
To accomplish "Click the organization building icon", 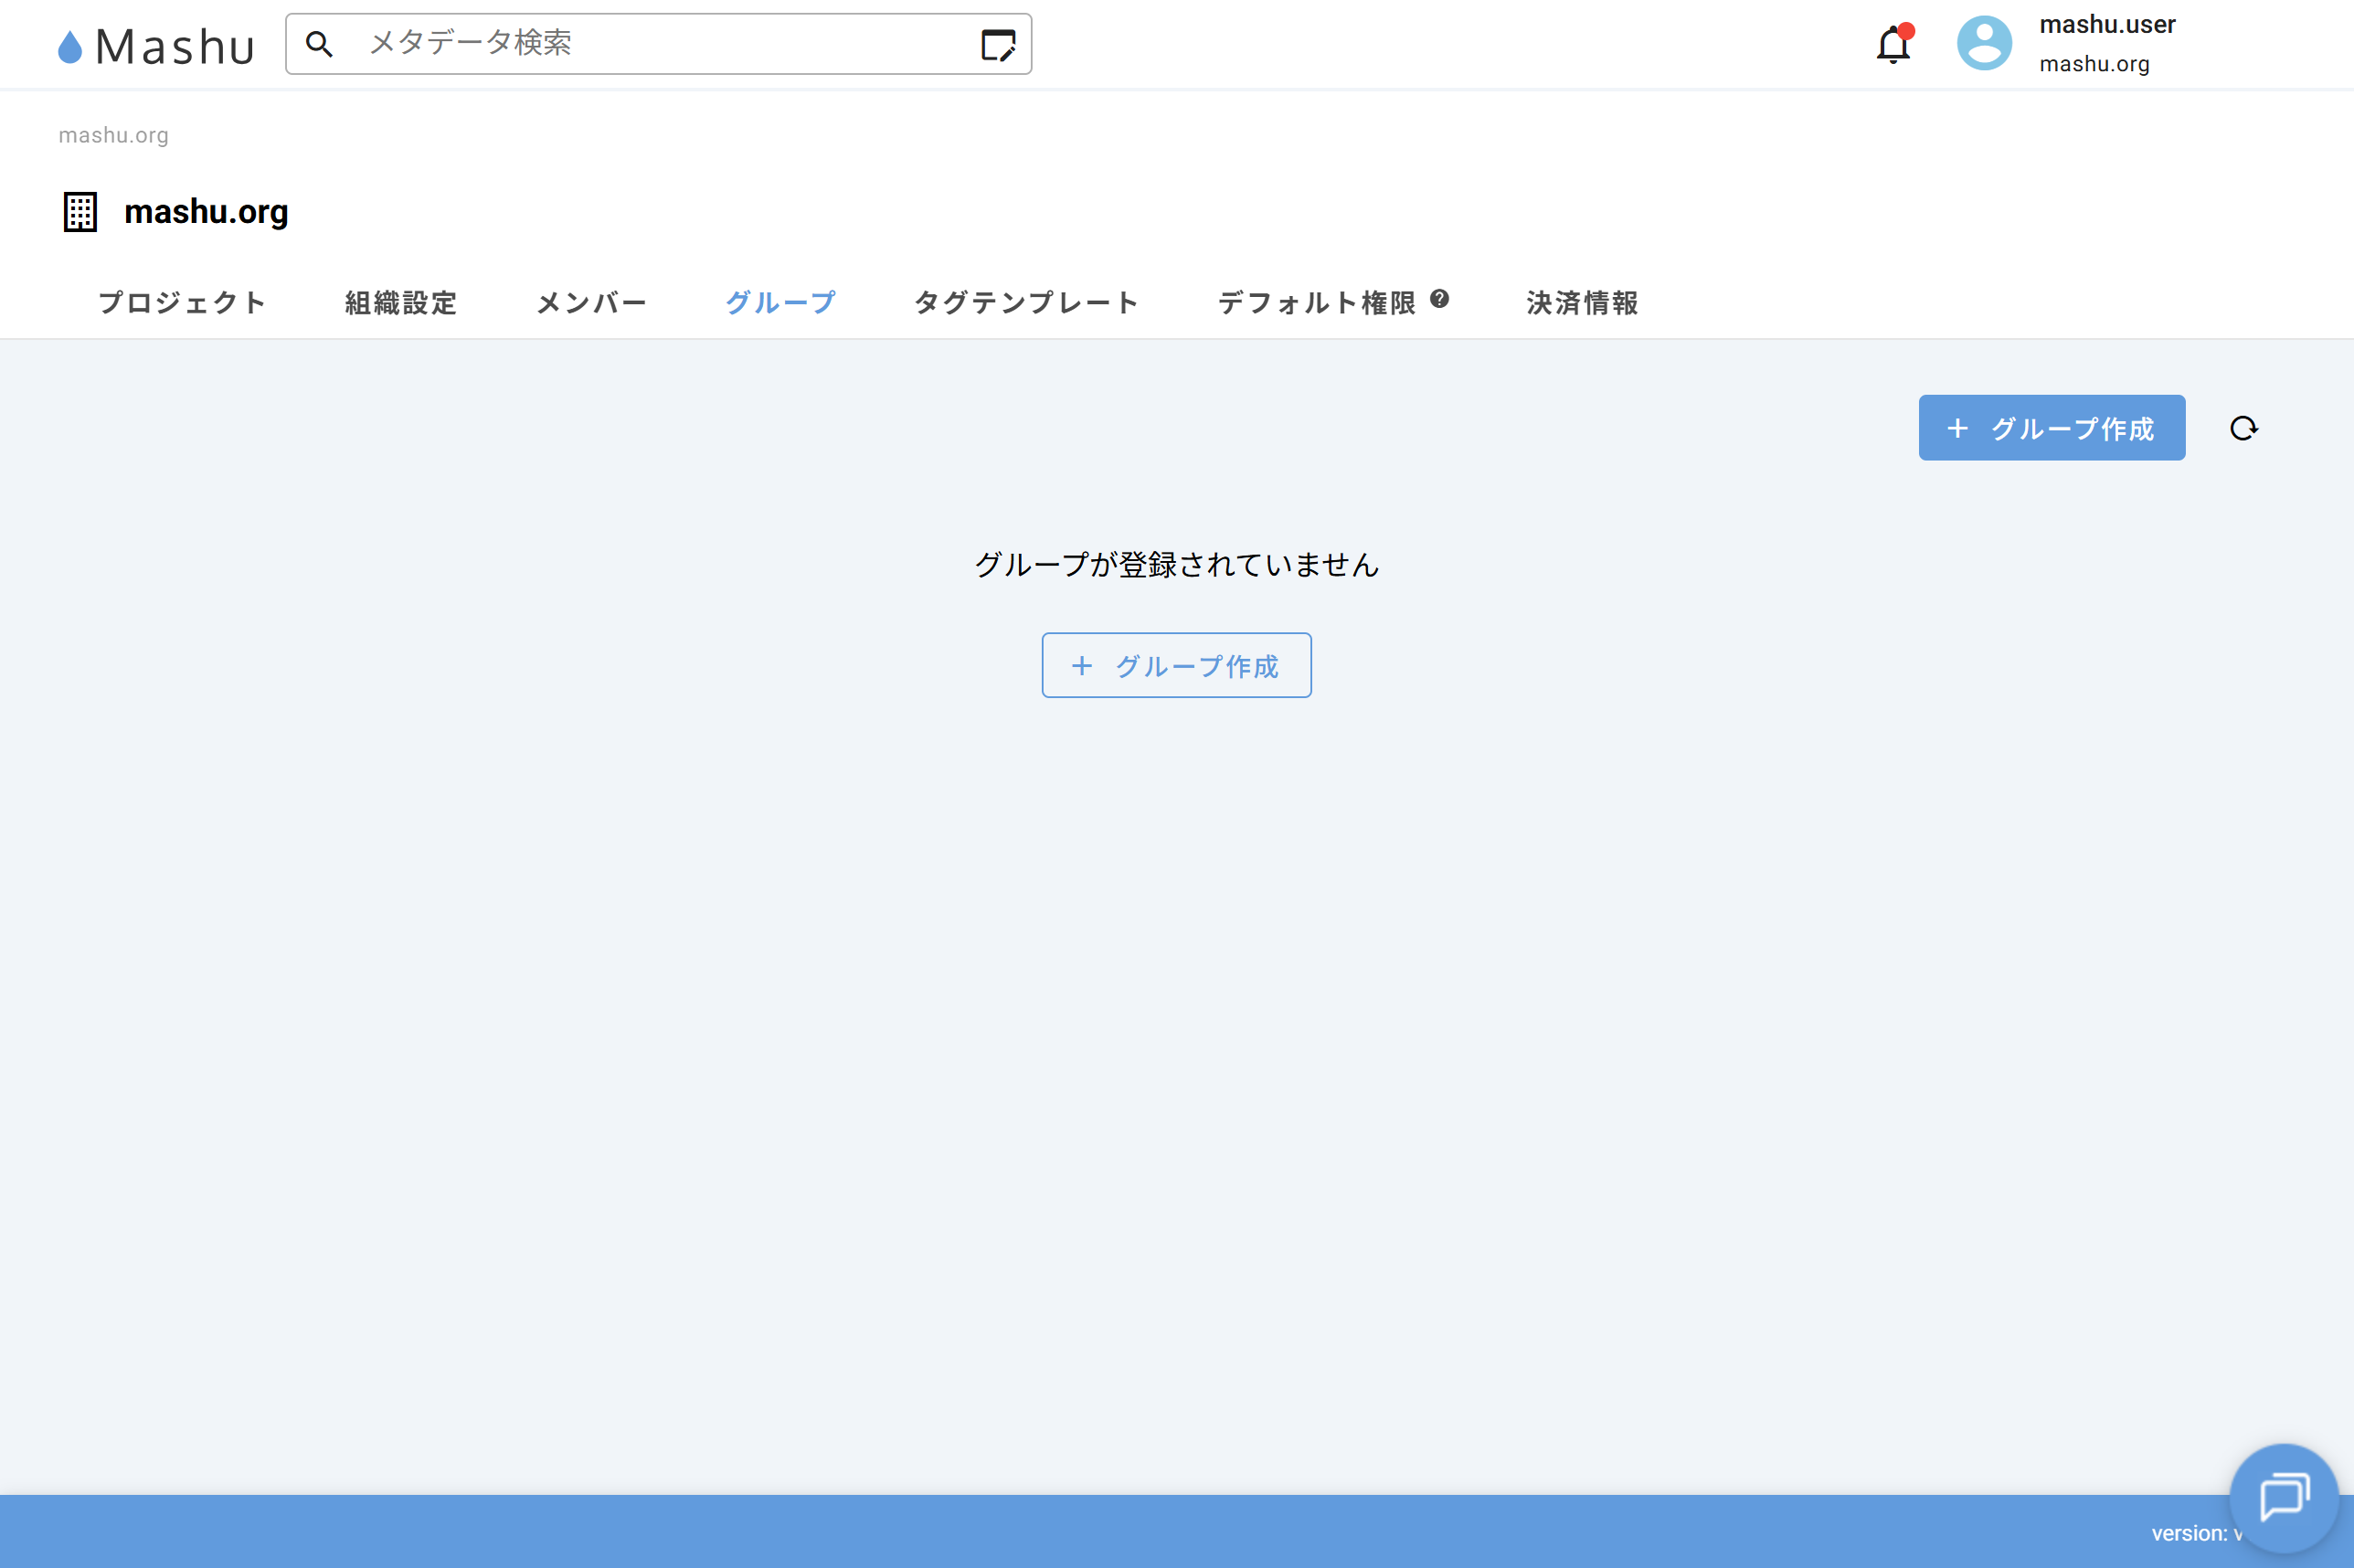I will 80,212.
